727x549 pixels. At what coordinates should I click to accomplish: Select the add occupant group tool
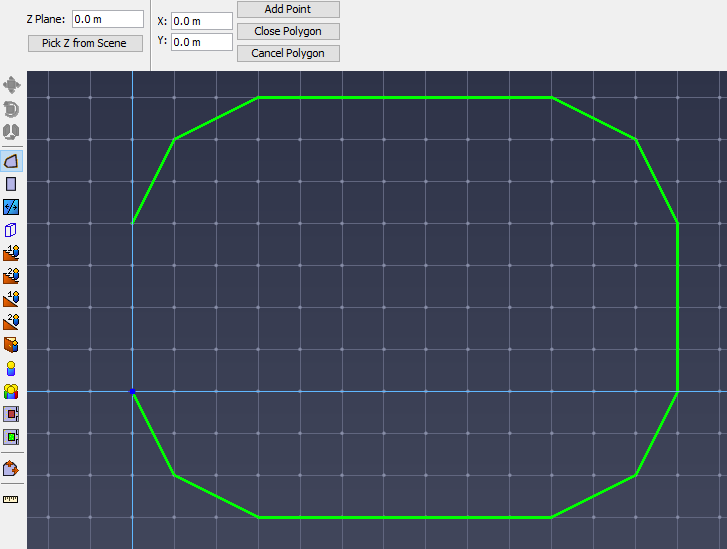pos(11,391)
